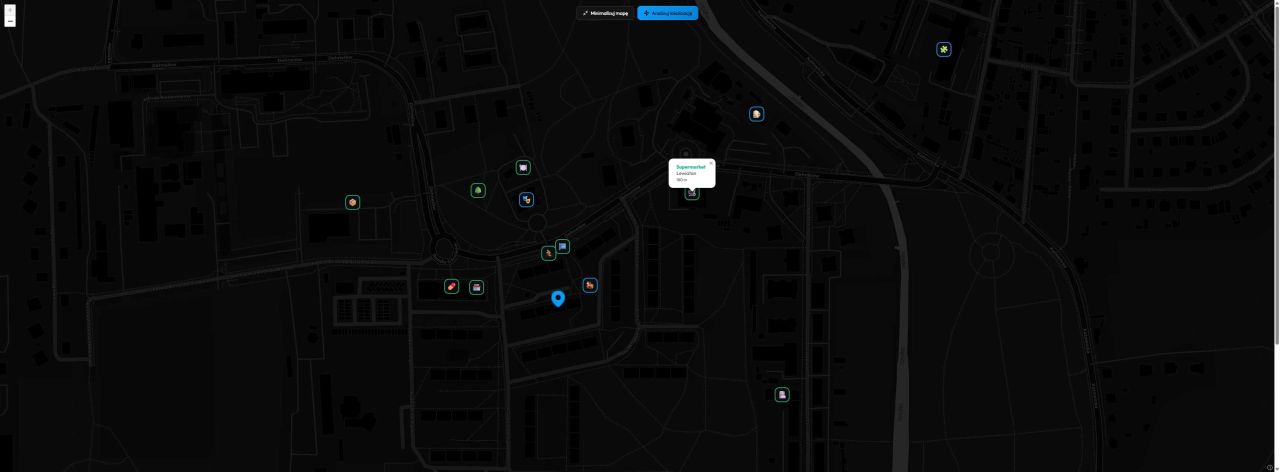Open the rocking horse marker
This screenshot has width=1280, height=472.
pos(590,285)
